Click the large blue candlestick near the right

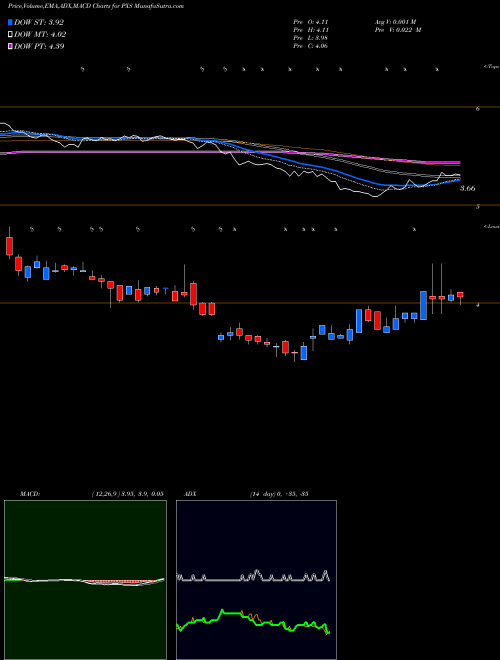(x=423, y=306)
